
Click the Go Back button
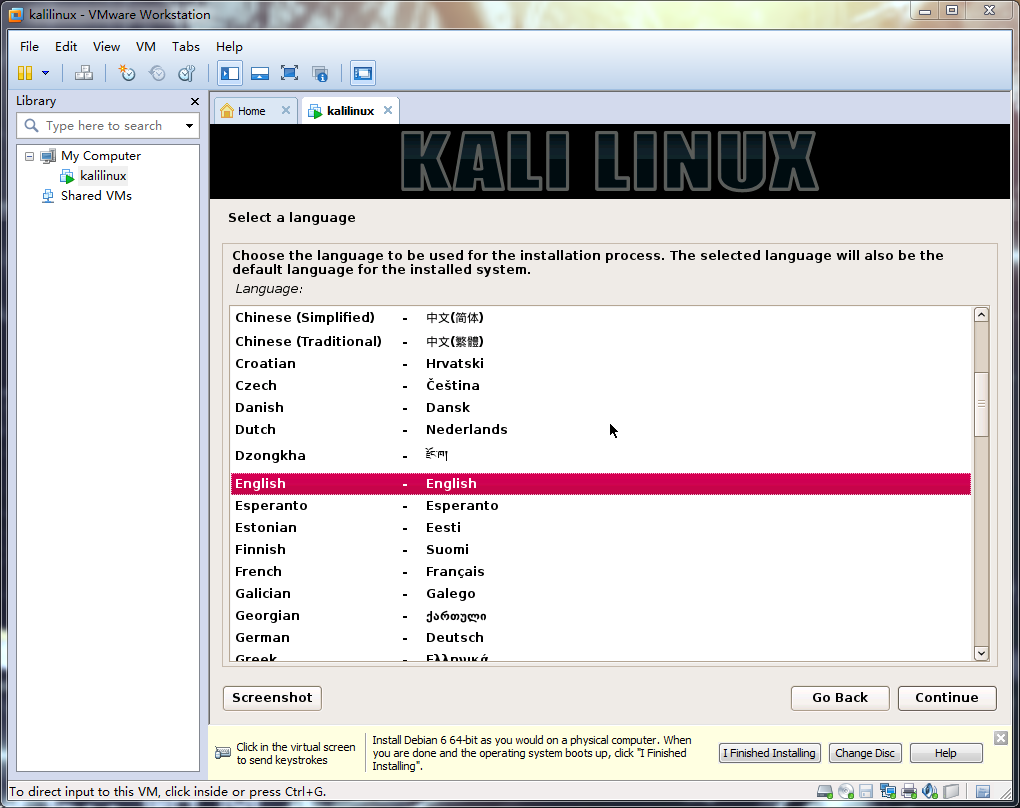coord(840,698)
